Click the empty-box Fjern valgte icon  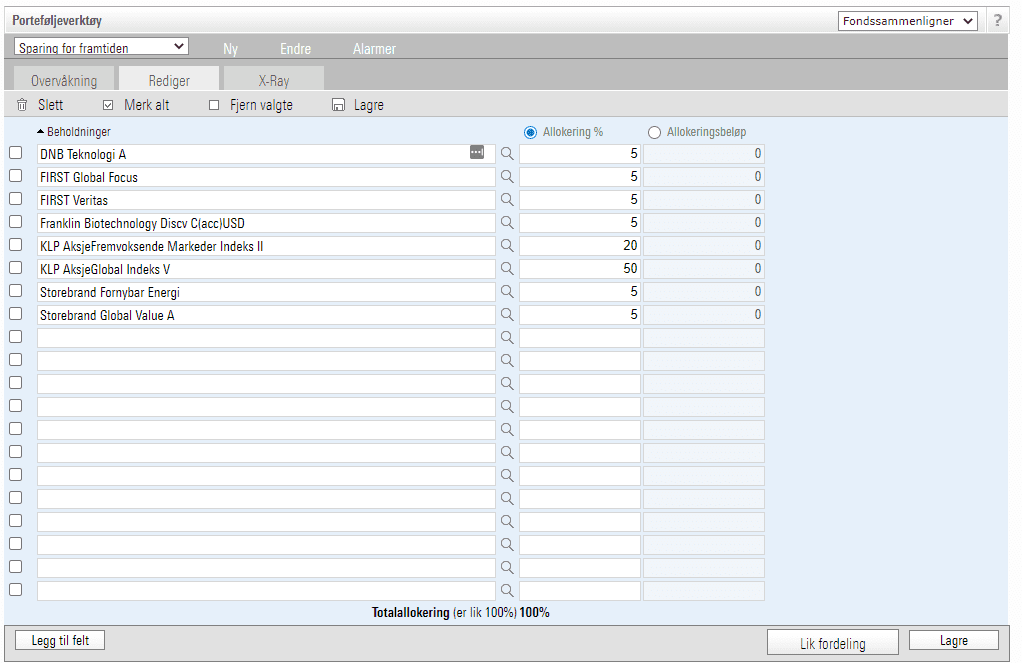(x=214, y=105)
